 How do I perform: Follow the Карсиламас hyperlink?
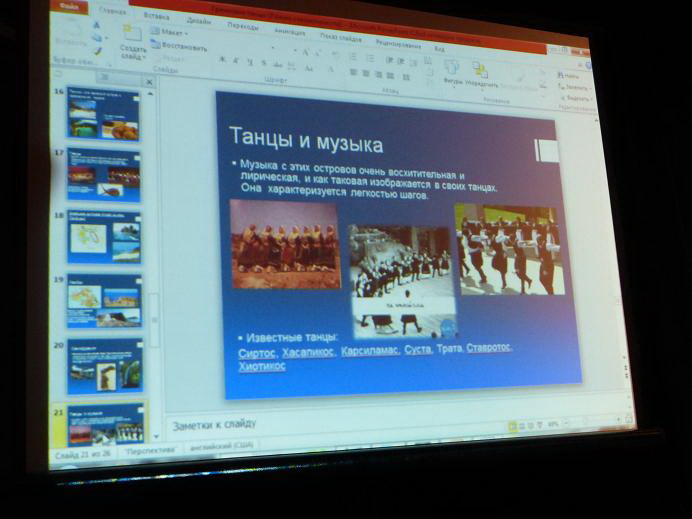(x=371, y=351)
